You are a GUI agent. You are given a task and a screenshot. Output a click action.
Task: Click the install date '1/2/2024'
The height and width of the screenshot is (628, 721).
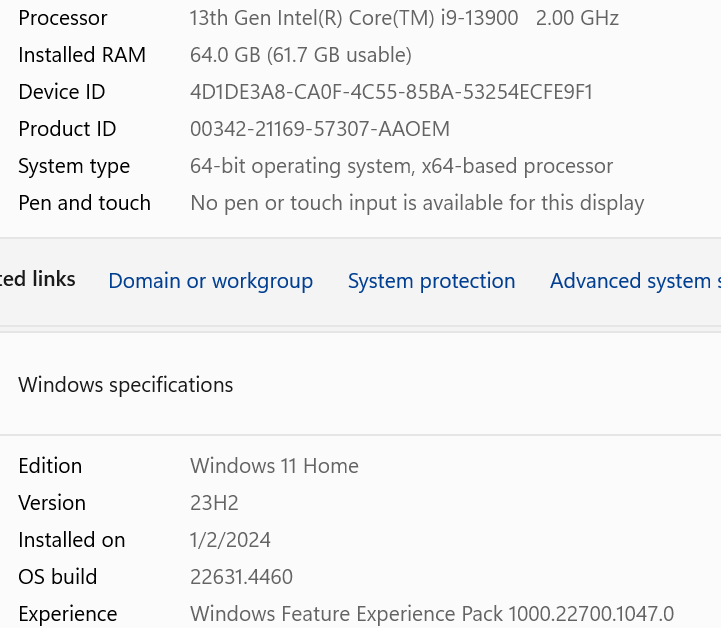coord(230,540)
